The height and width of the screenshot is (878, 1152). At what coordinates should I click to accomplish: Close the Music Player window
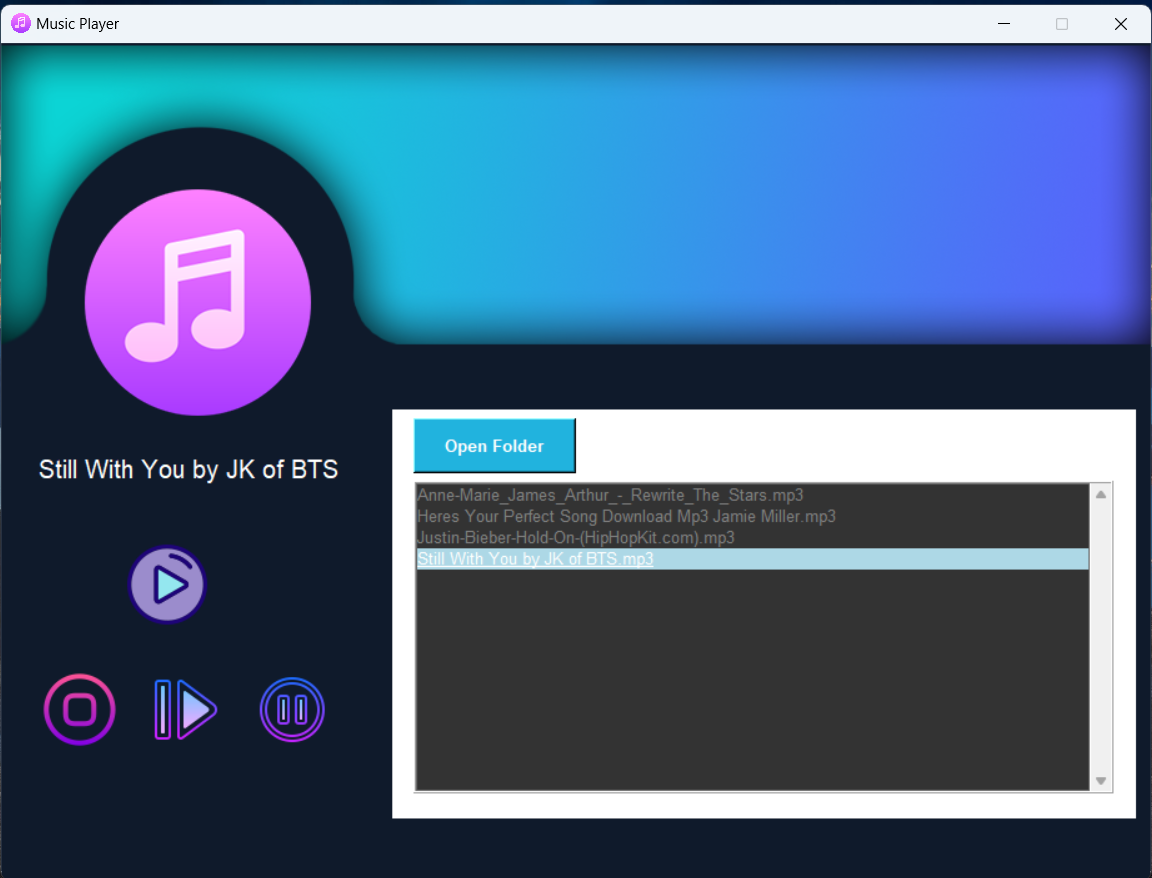click(1120, 24)
